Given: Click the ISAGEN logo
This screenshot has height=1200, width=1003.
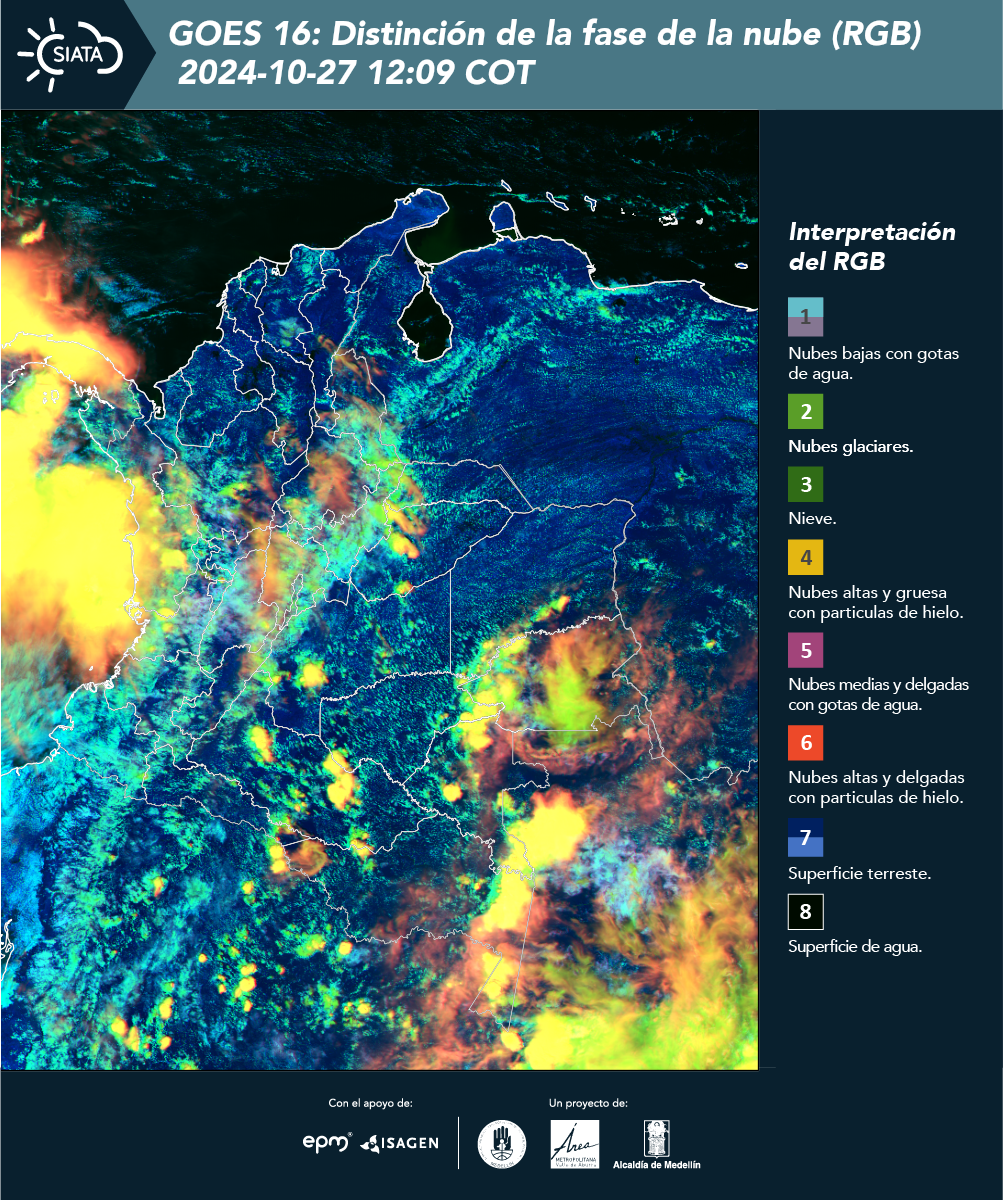Looking at the screenshot, I should (x=400, y=1142).
